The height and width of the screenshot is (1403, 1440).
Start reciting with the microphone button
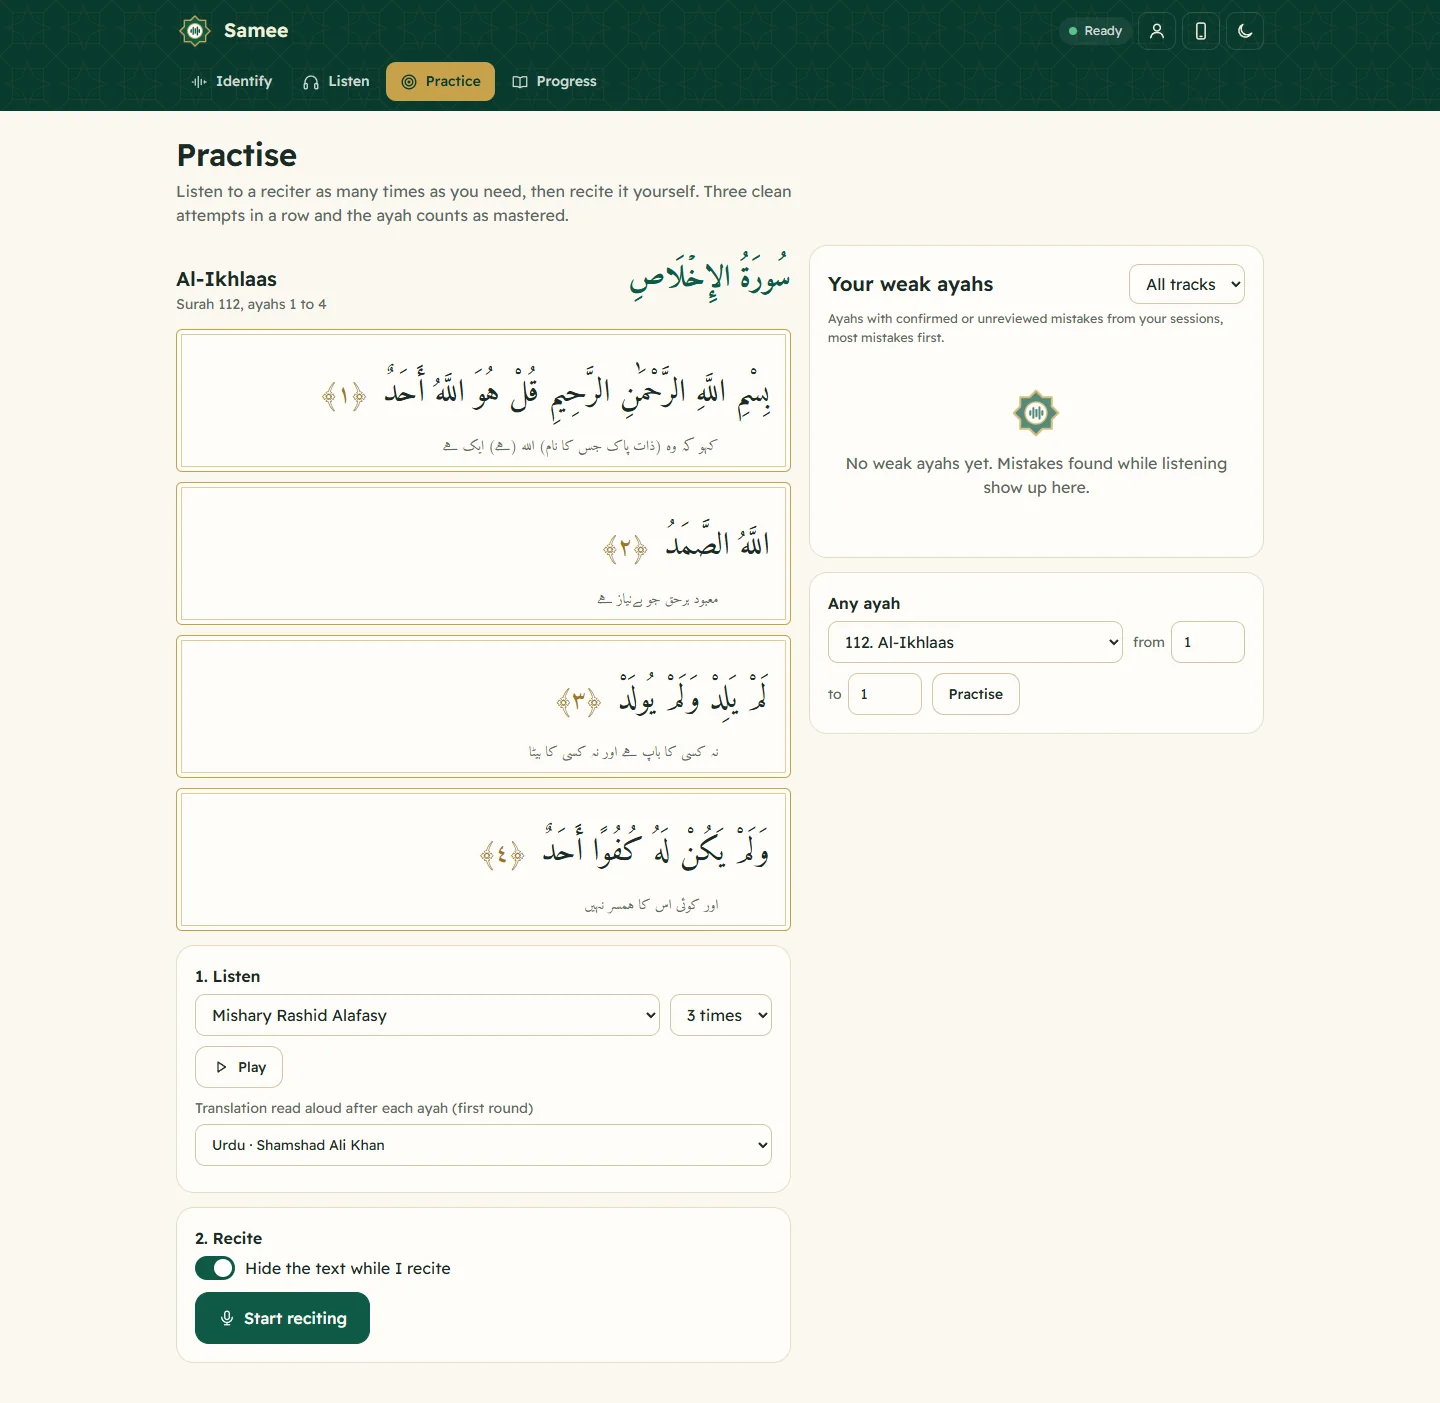[x=282, y=1318]
